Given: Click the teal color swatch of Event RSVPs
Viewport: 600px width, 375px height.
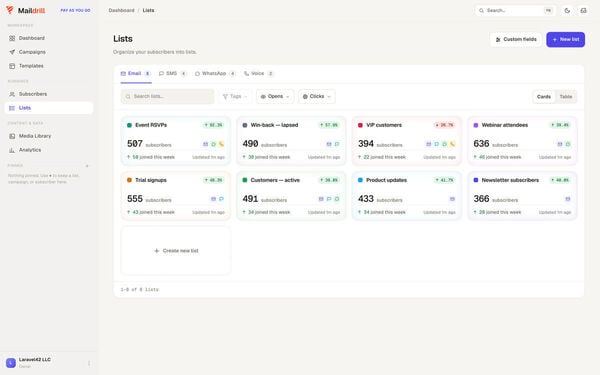Looking at the screenshot, I should pos(129,125).
